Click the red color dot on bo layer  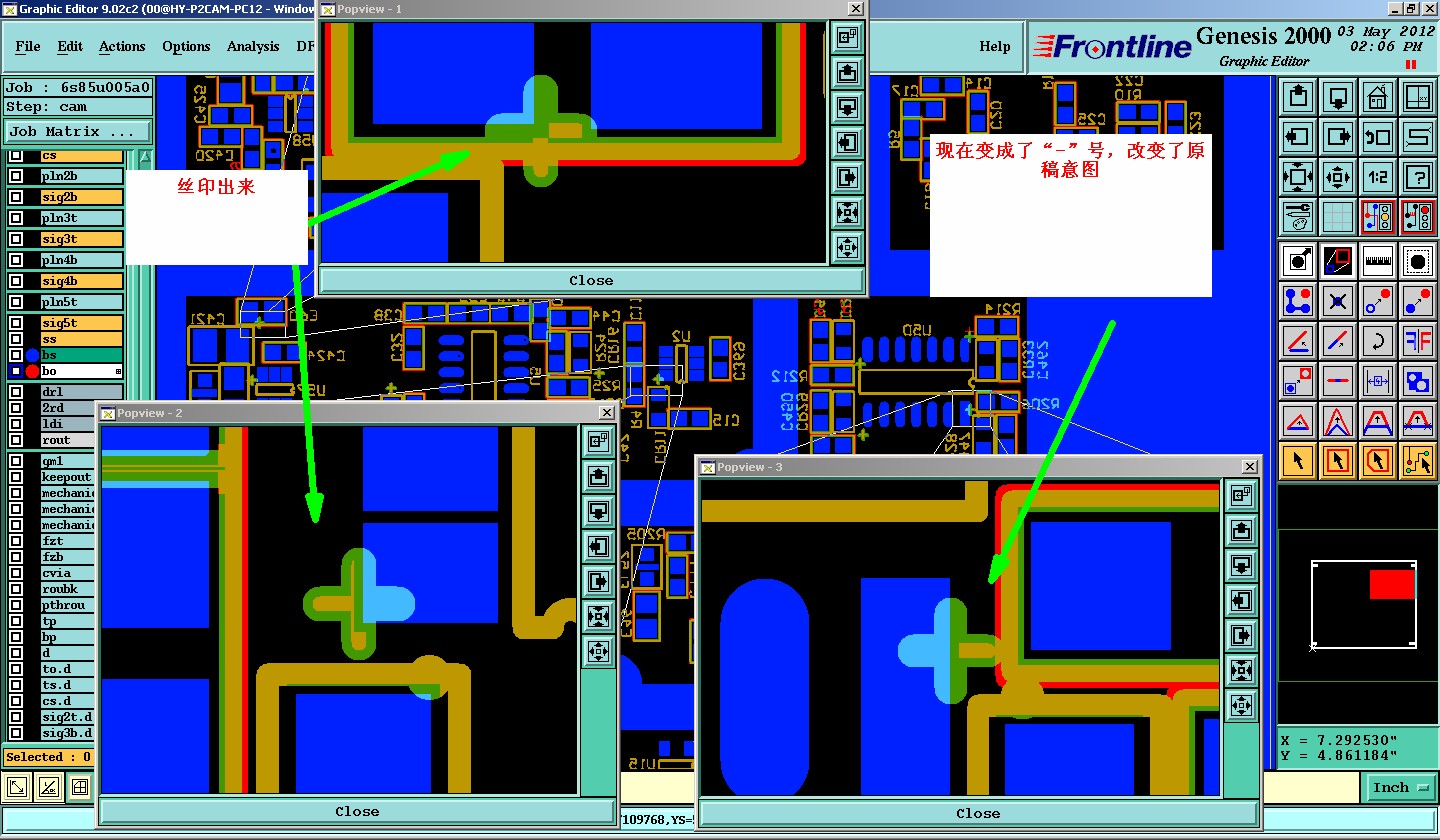pos(32,371)
